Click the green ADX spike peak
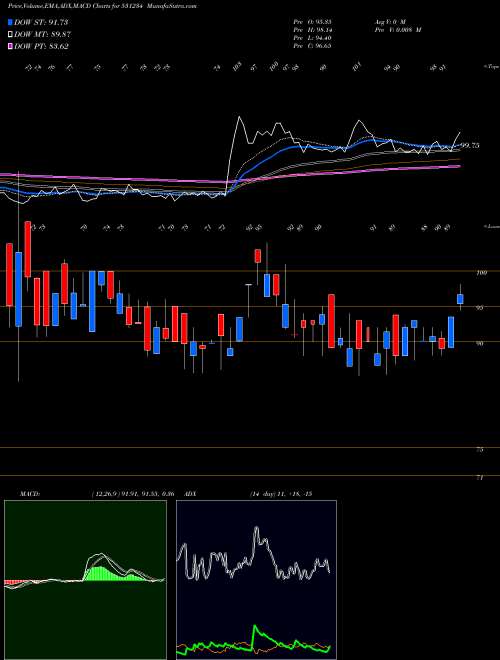Image resolution: width=500 pixels, height=660 pixels. pos(255,628)
